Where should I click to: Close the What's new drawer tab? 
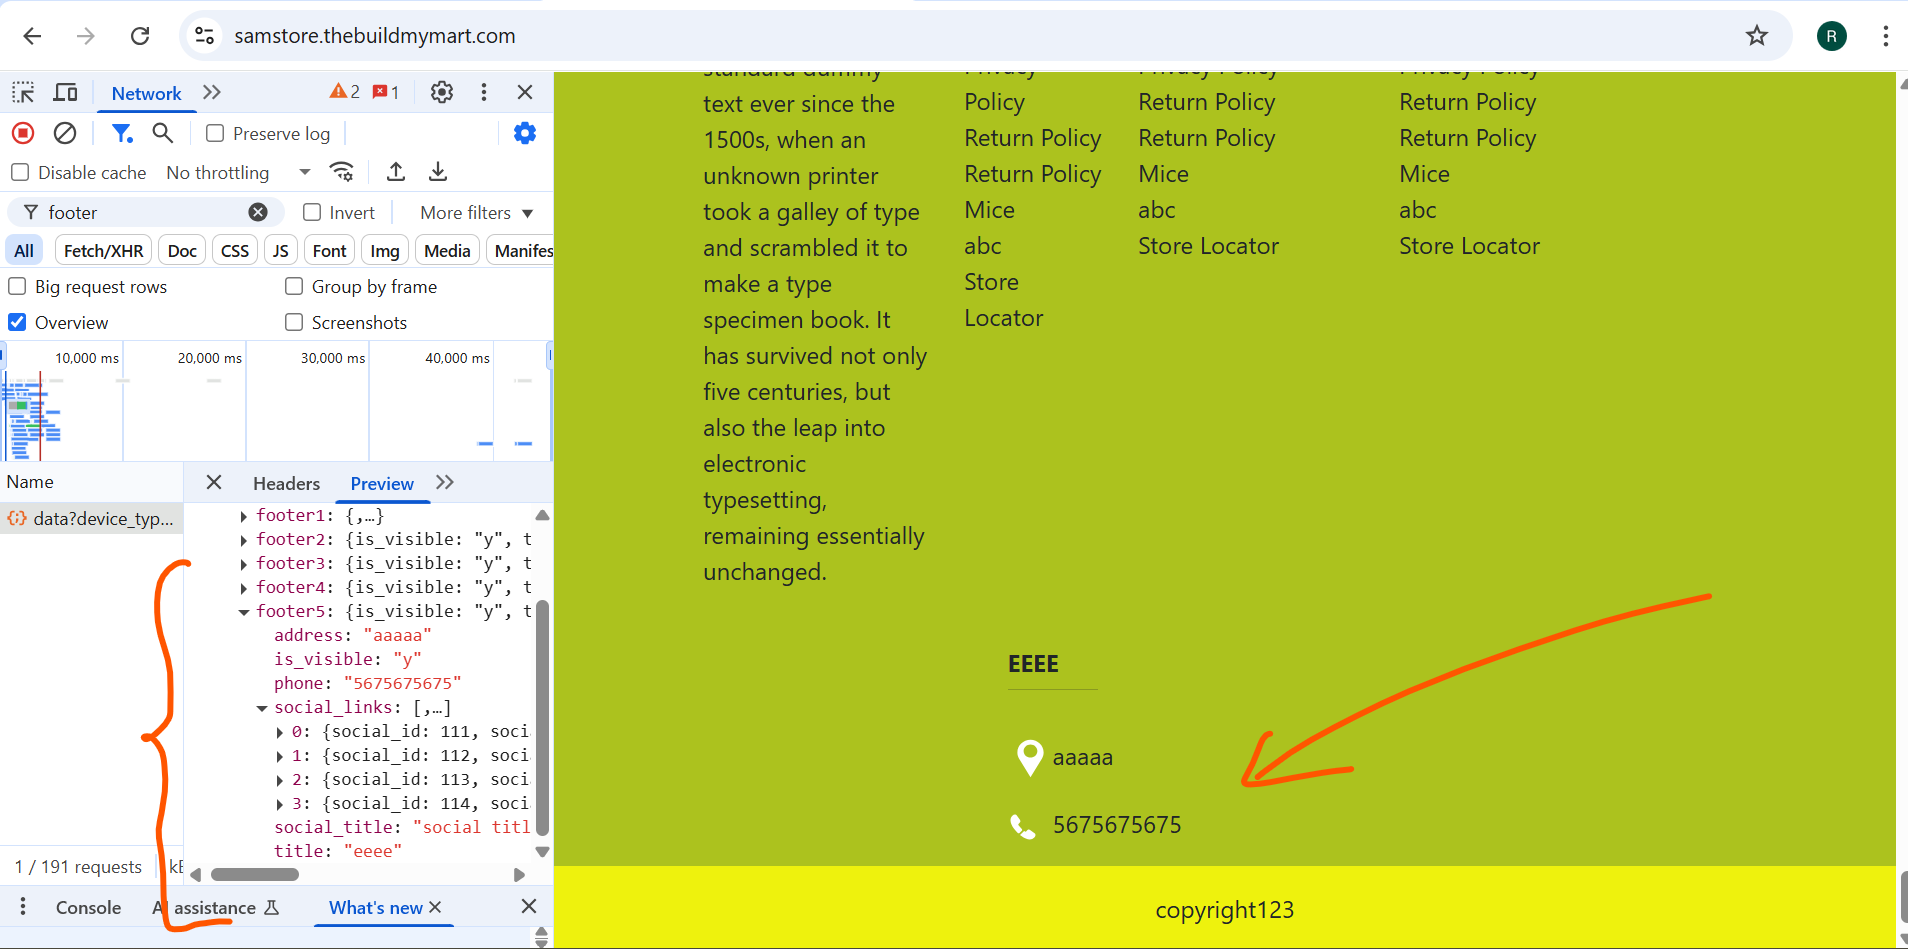click(x=435, y=907)
